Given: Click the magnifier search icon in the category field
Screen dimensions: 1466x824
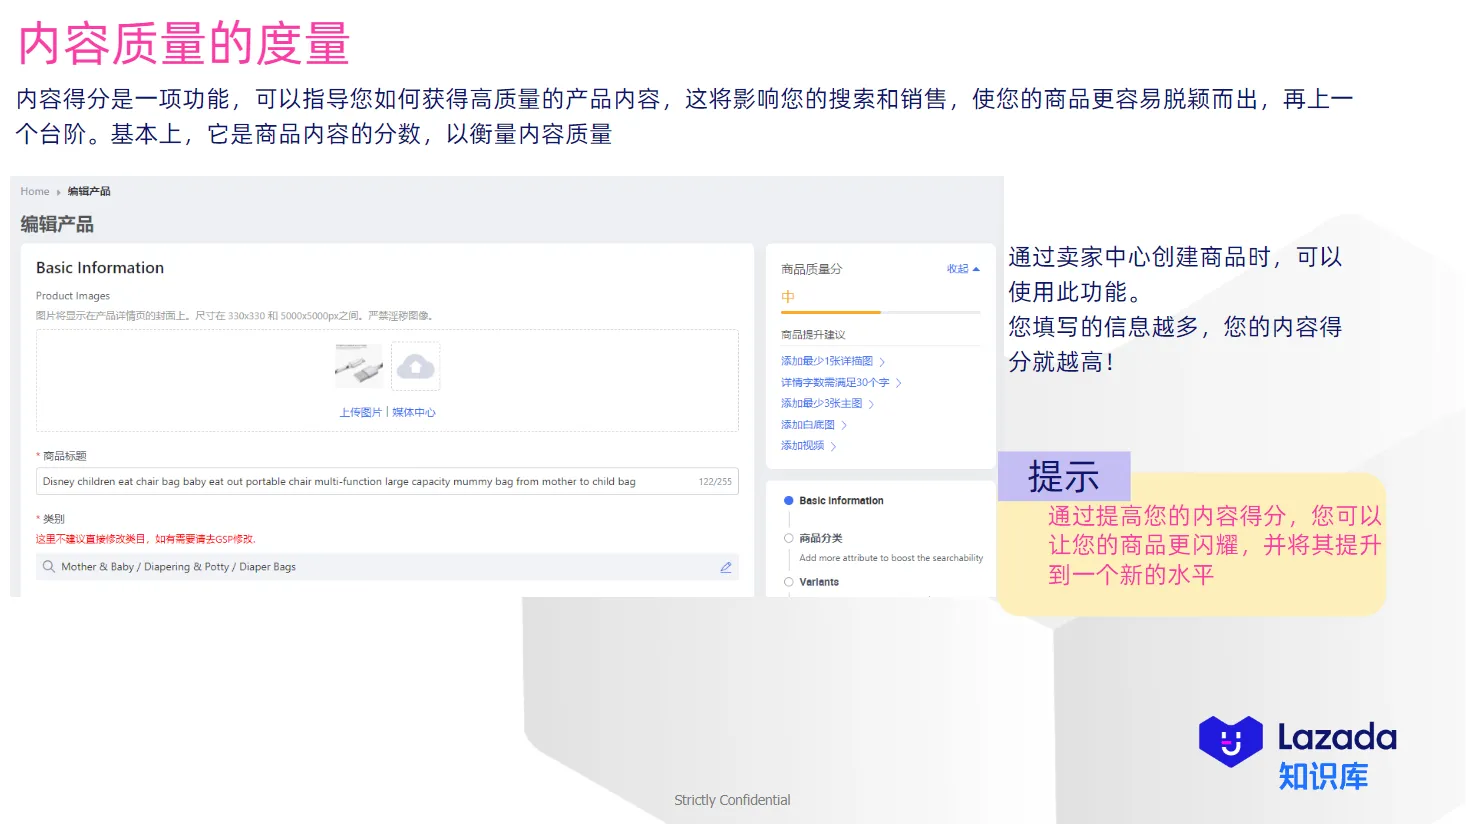Looking at the screenshot, I should (47, 567).
